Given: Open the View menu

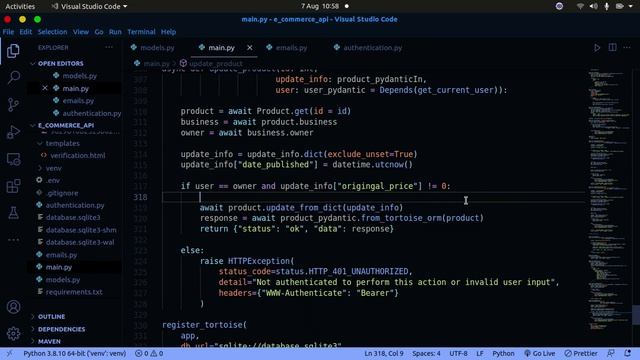Looking at the screenshot, I should (81, 32).
